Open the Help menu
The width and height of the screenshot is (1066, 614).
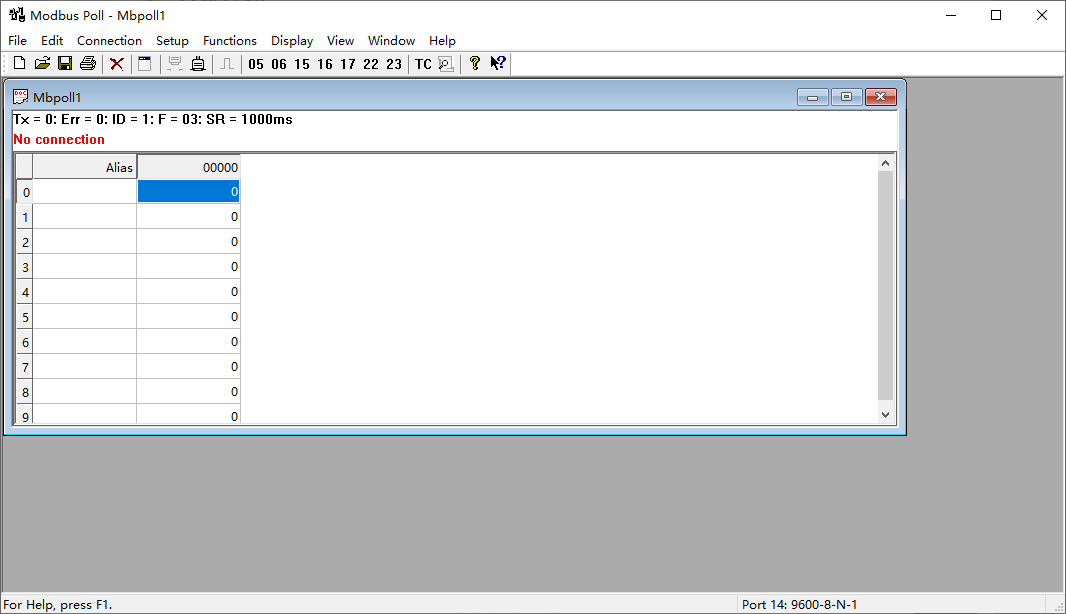[442, 41]
